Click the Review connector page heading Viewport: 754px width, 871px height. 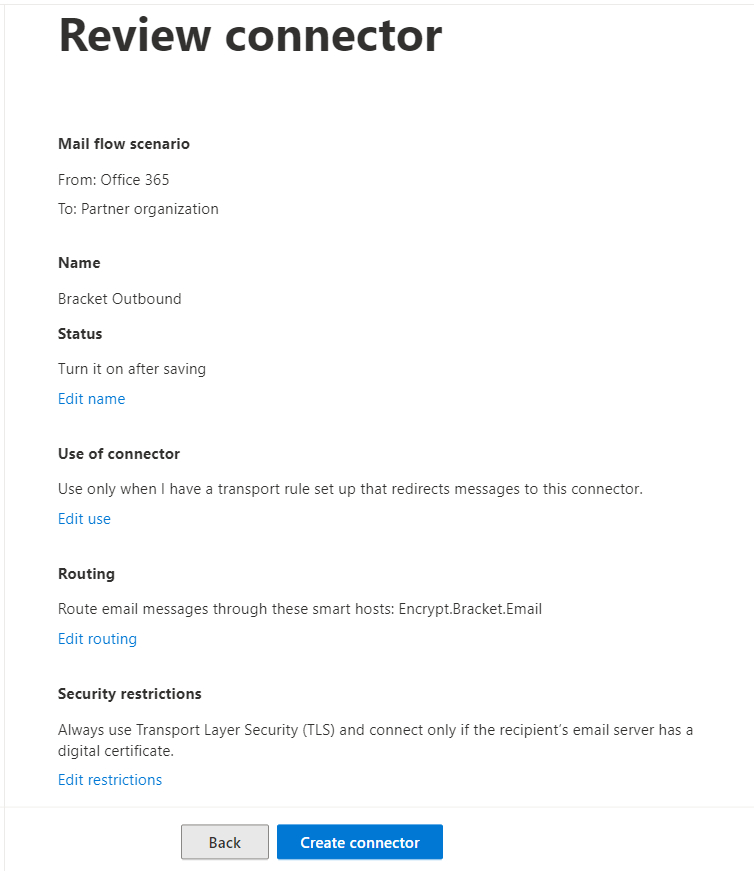250,36
